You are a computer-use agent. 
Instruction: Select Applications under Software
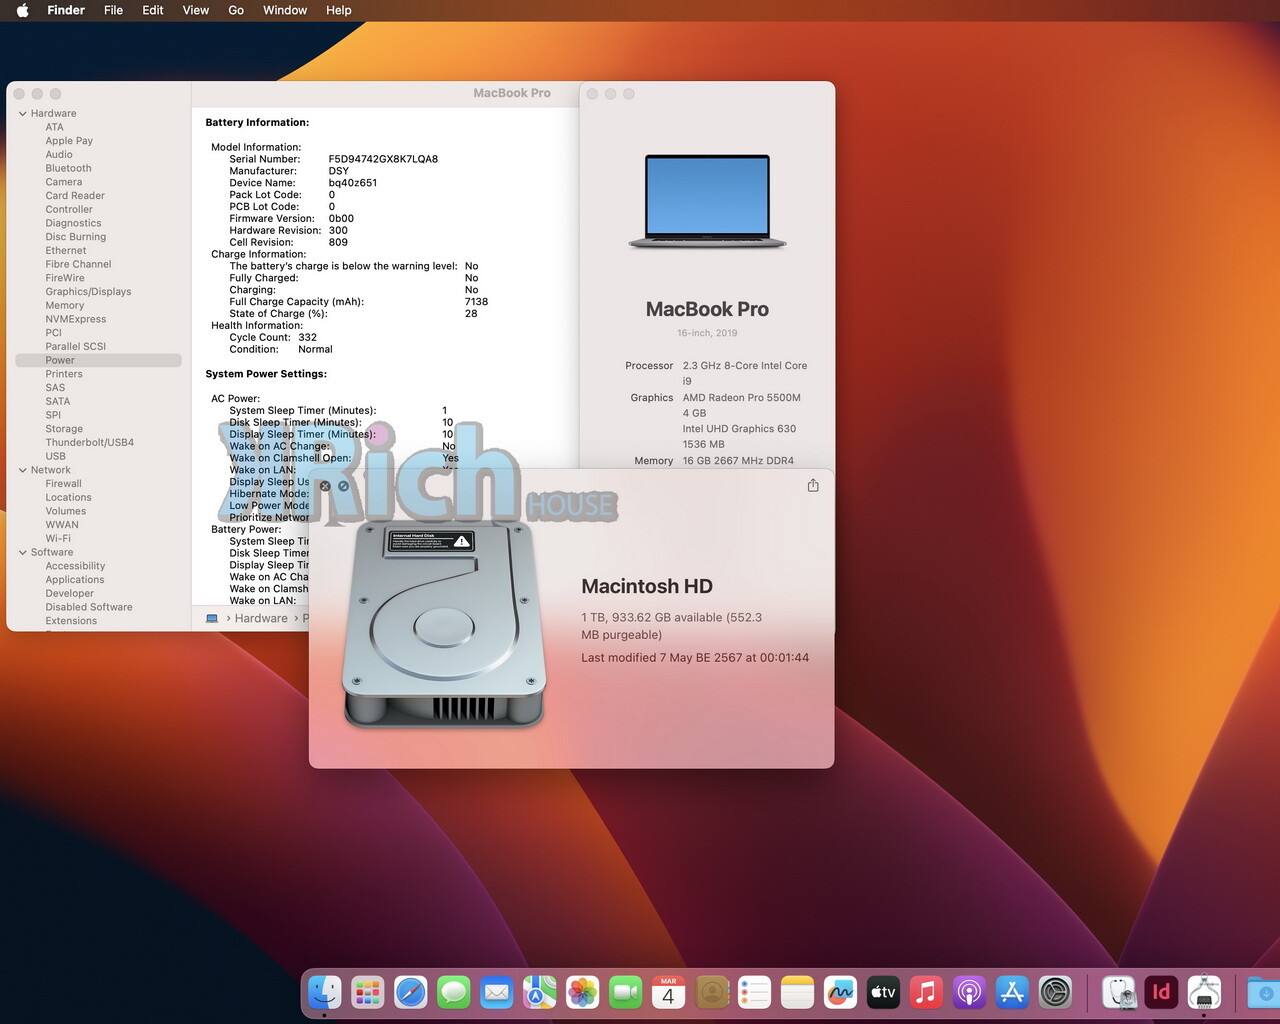(74, 580)
